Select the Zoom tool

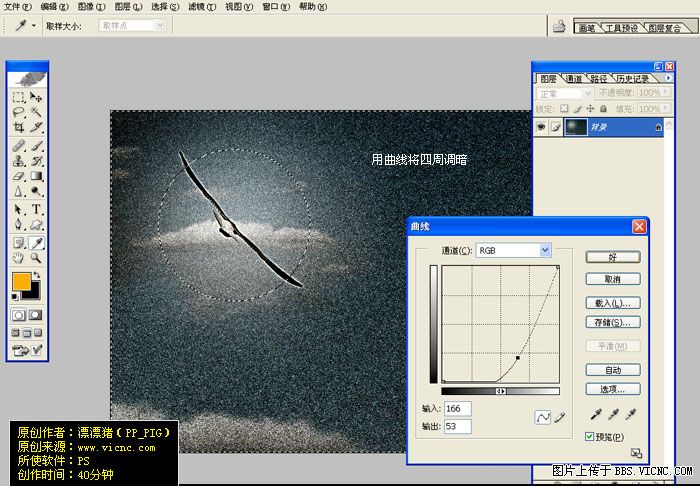pyautogui.click(x=36, y=258)
